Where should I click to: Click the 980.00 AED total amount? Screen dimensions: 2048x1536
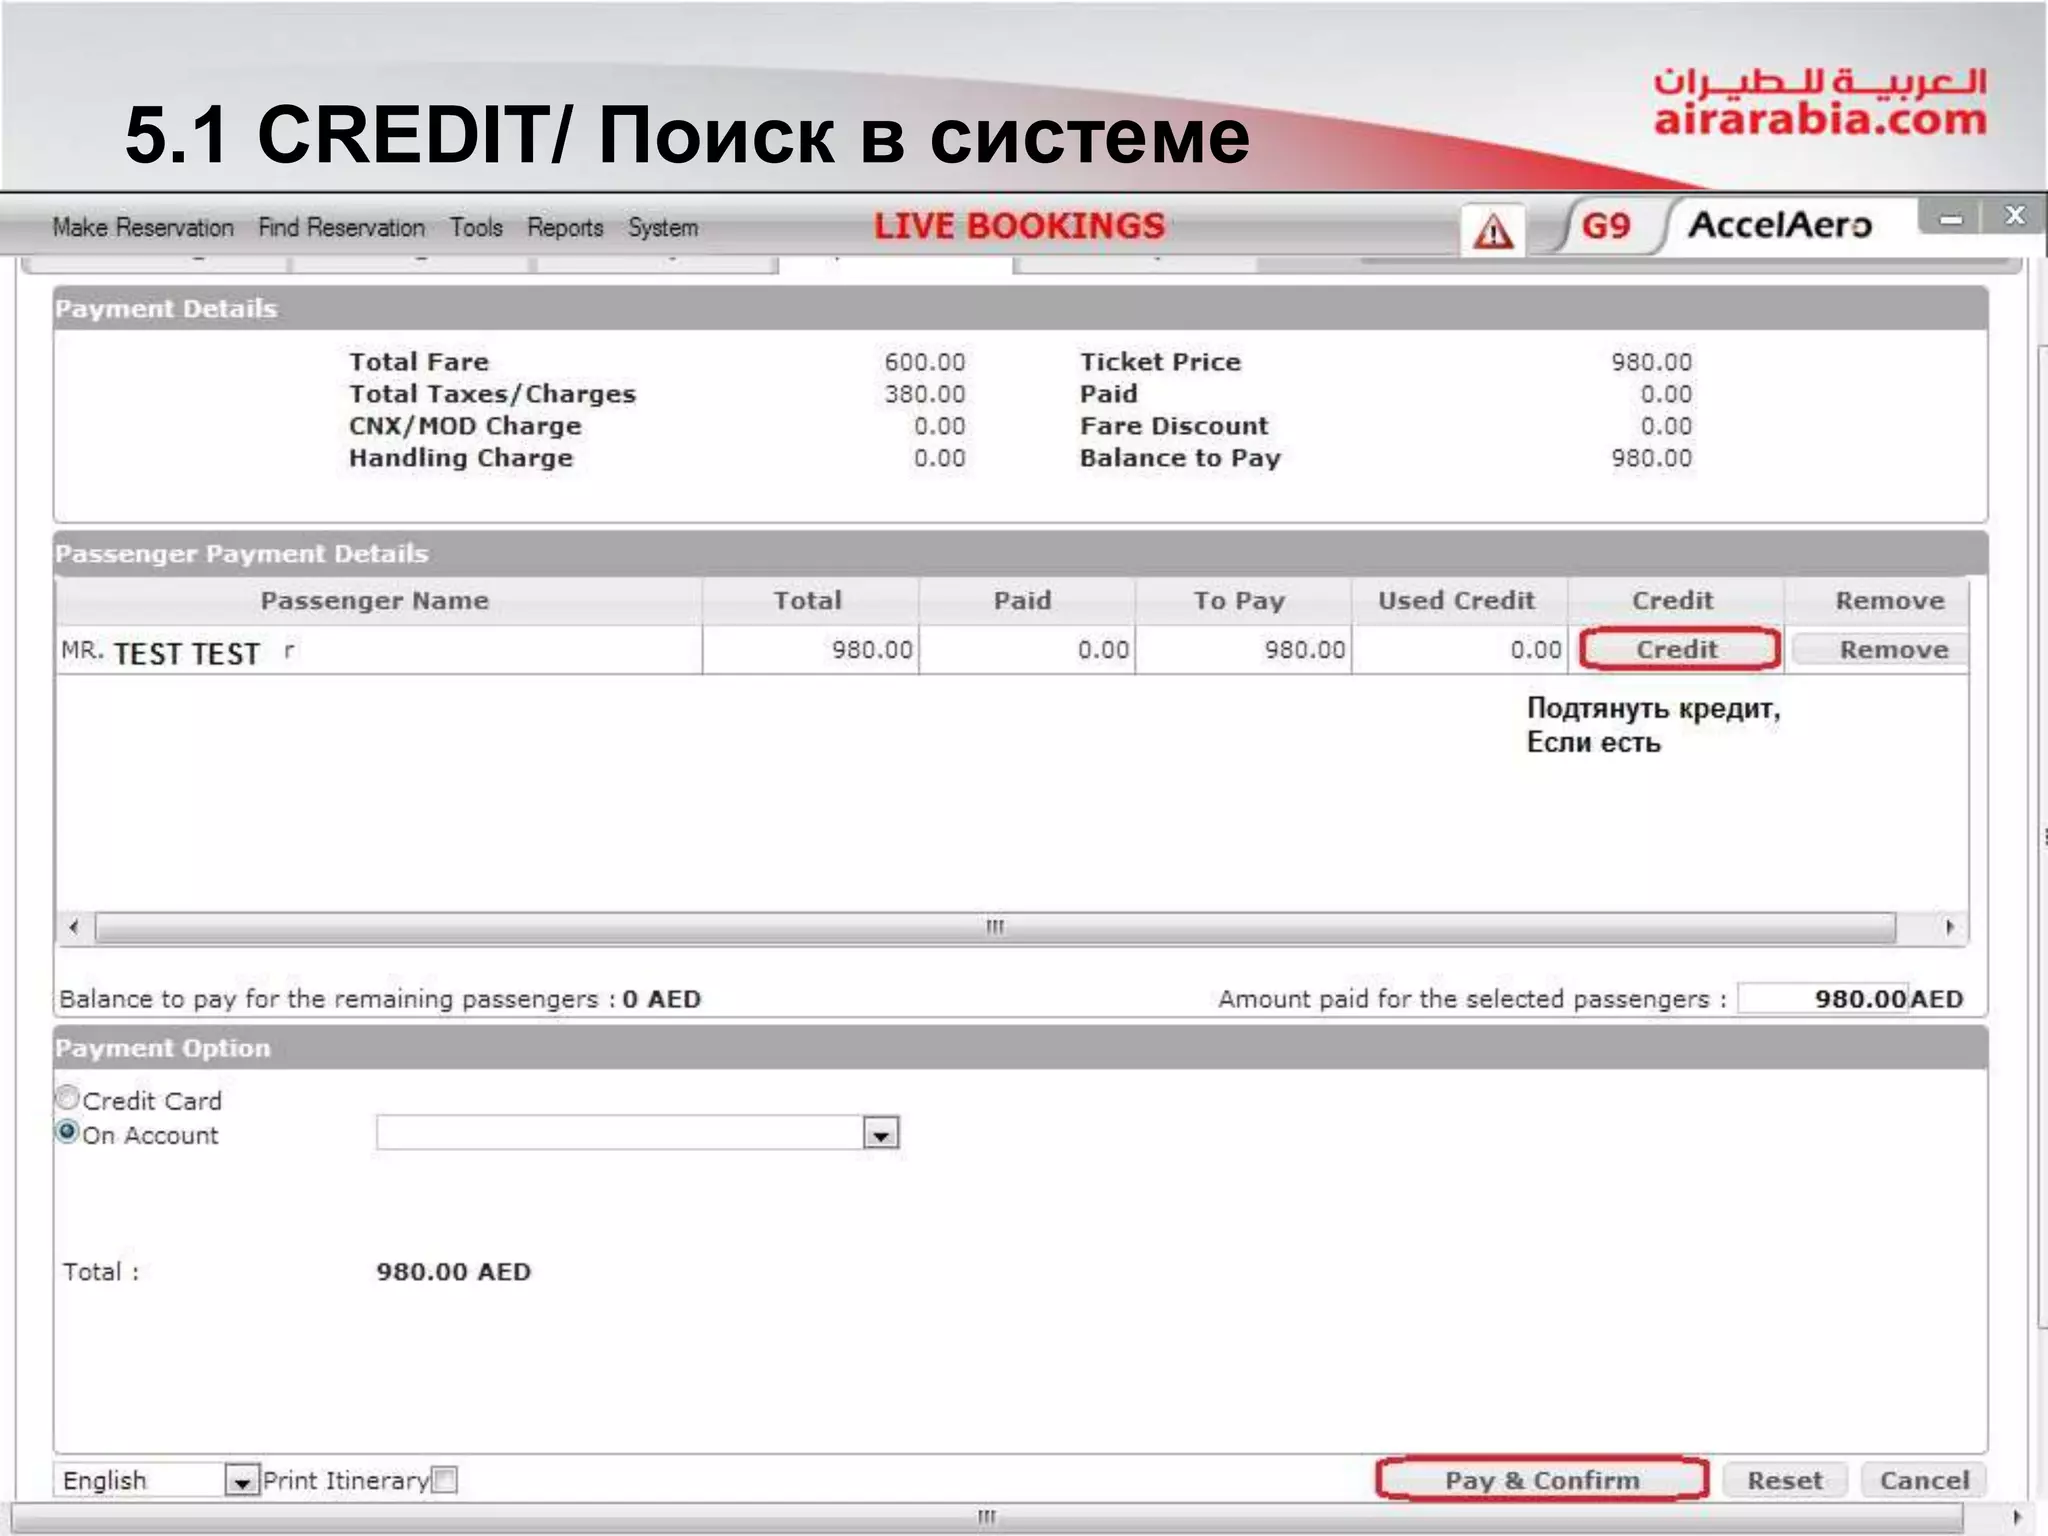coord(454,1272)
